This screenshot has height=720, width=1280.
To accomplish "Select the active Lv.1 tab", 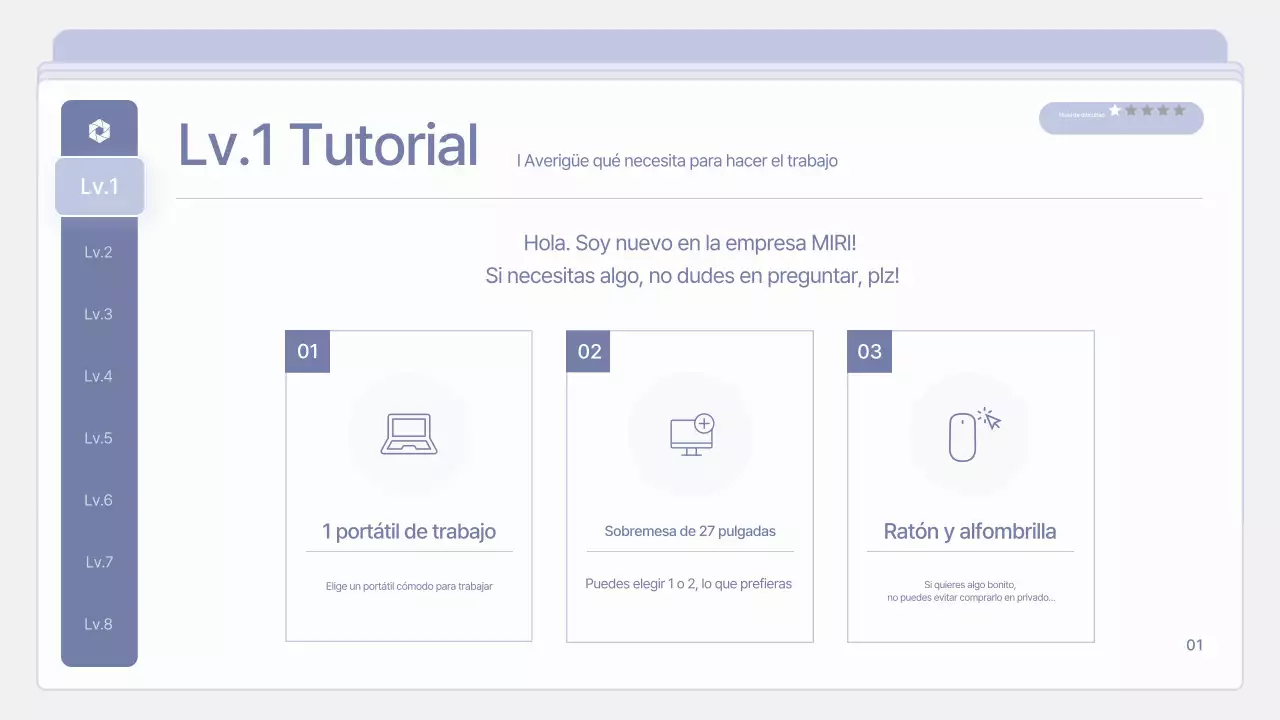I will (x=99, y=186).
